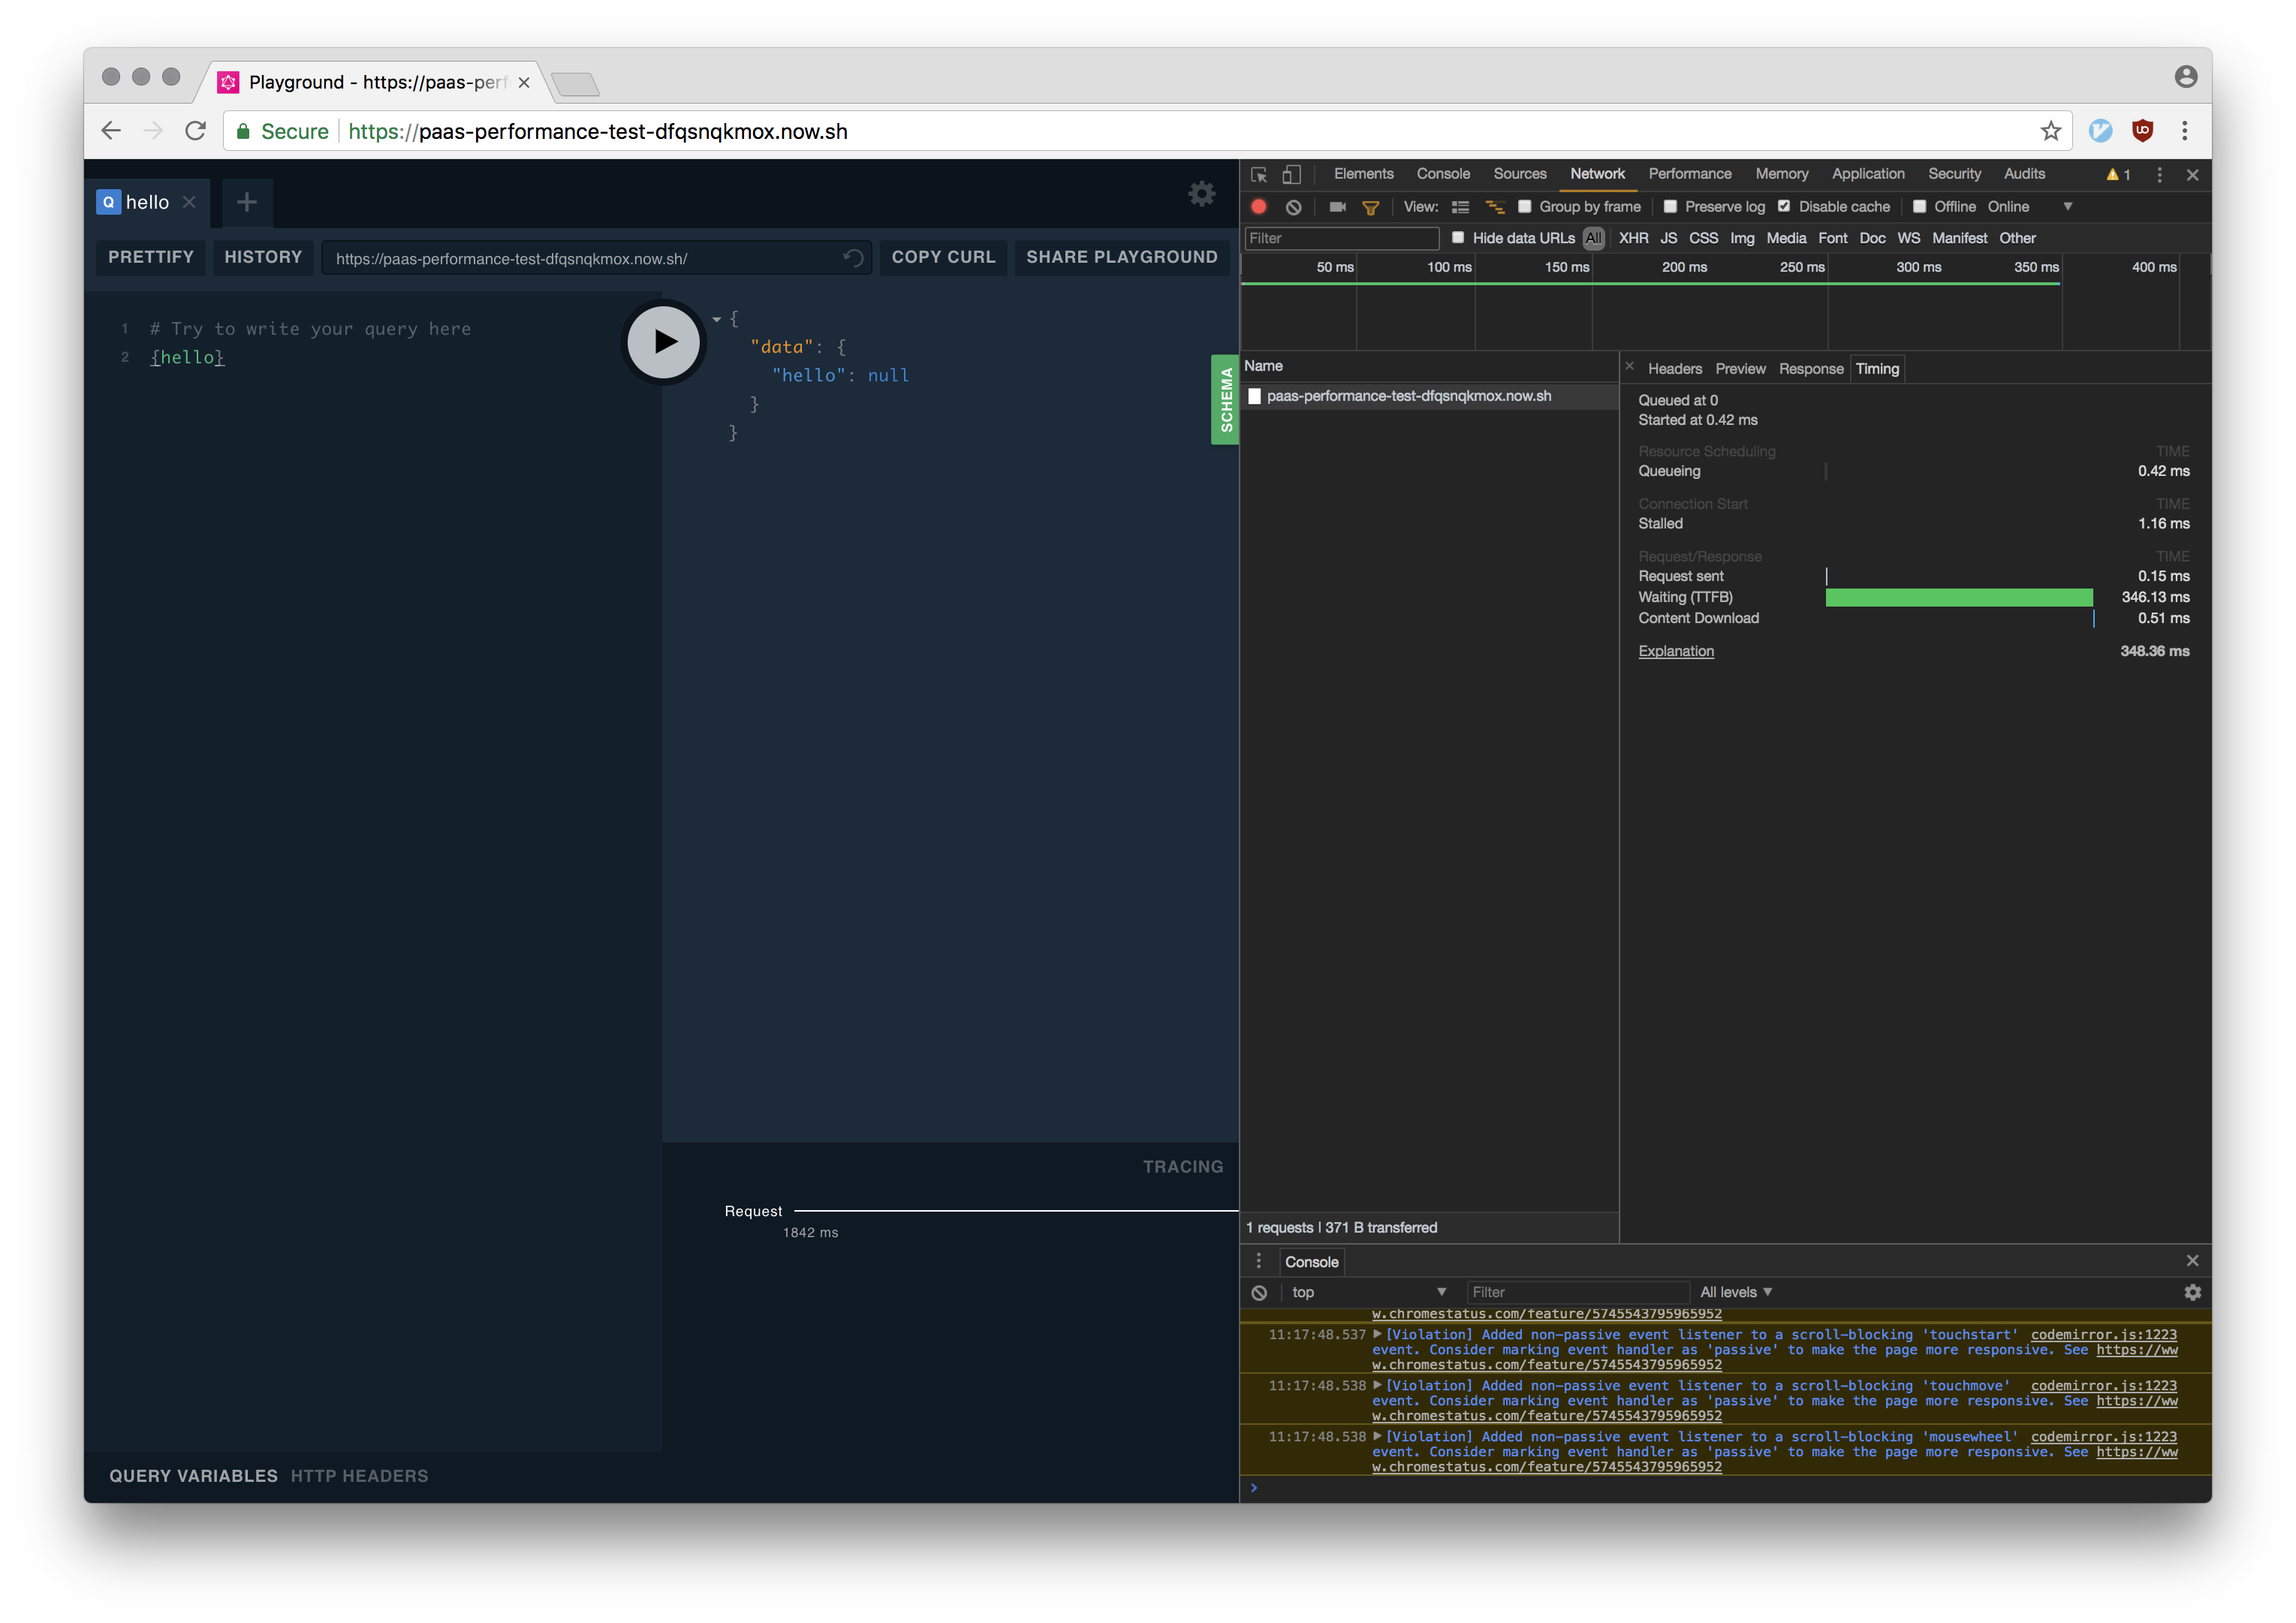Open the Headers tab for the request
Image resolution: width=2296 pixels, height=1623 pixels.
[1674, 368]
